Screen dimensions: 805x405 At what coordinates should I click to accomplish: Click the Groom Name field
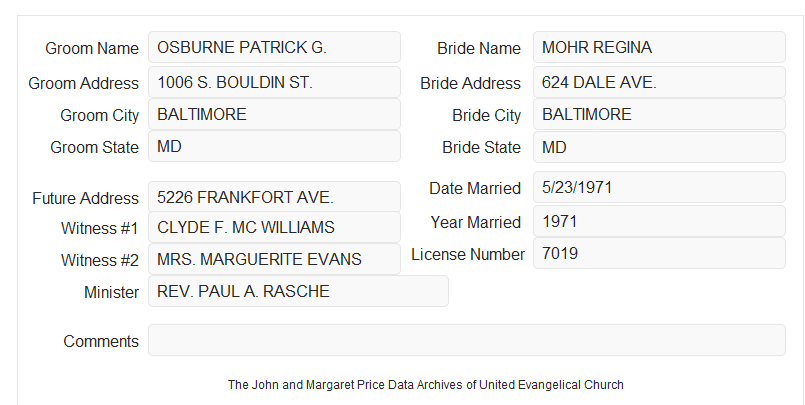(x=274, y=47)
